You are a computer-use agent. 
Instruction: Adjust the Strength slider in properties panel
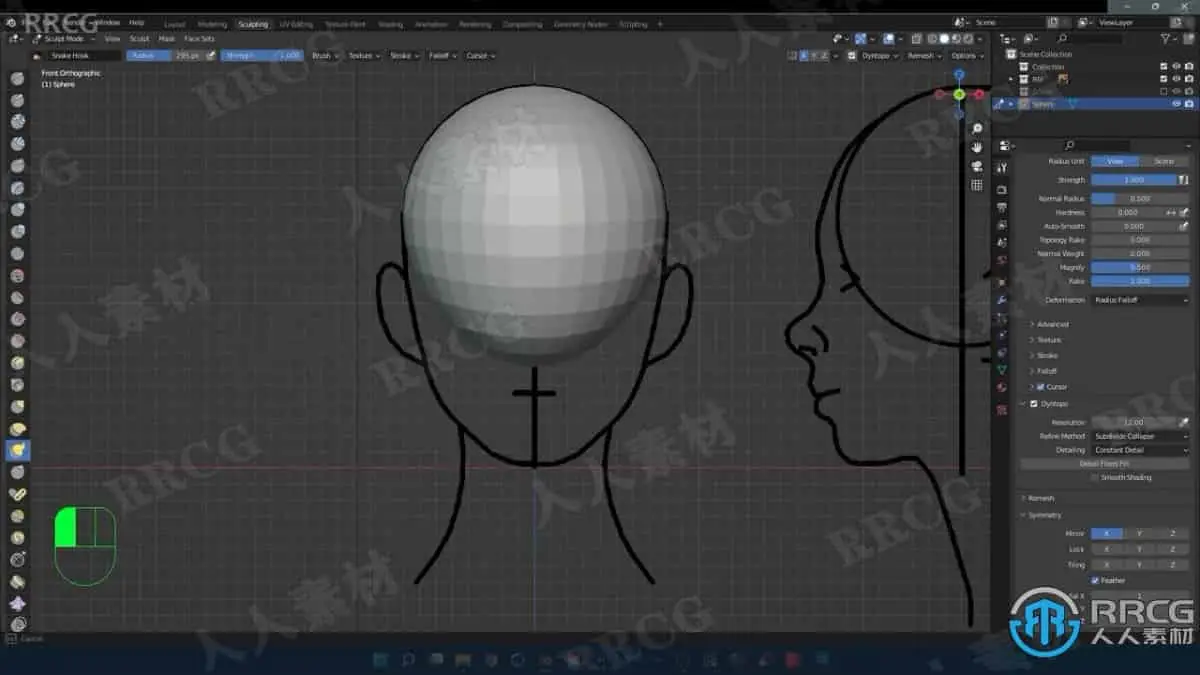[x=1134, y=180]
